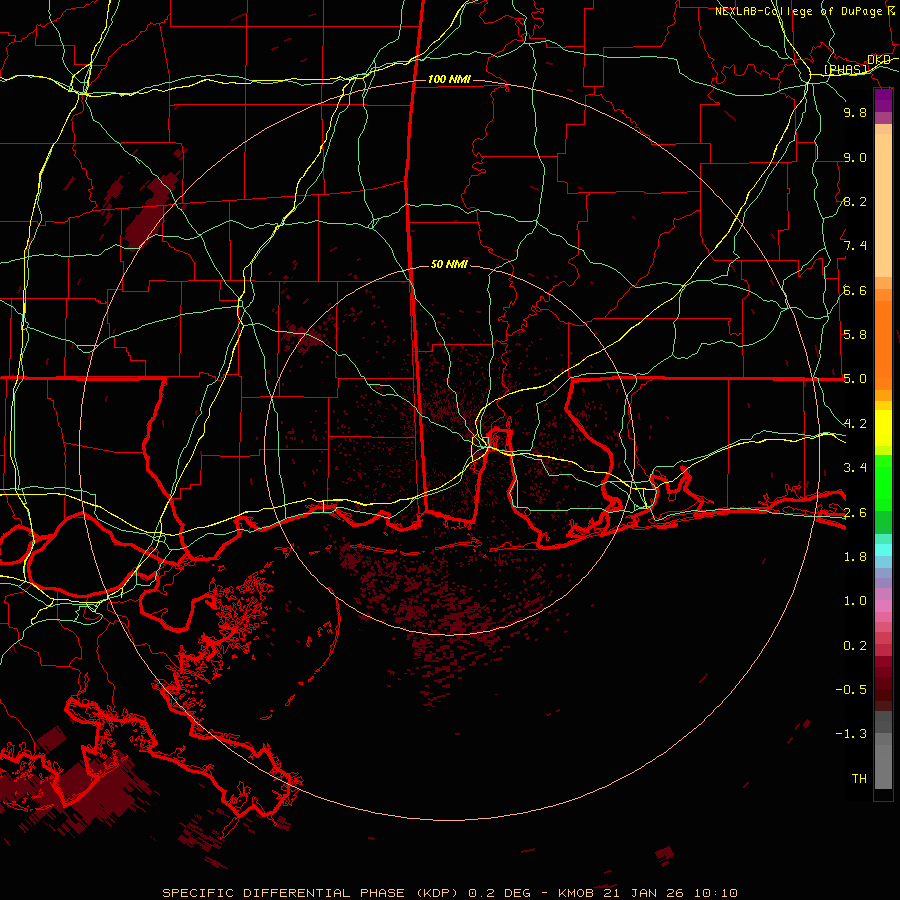This screenshot has height=900, width=900.
Task: Click the 0.2 DEG elevation text
Action: (499, 893)
